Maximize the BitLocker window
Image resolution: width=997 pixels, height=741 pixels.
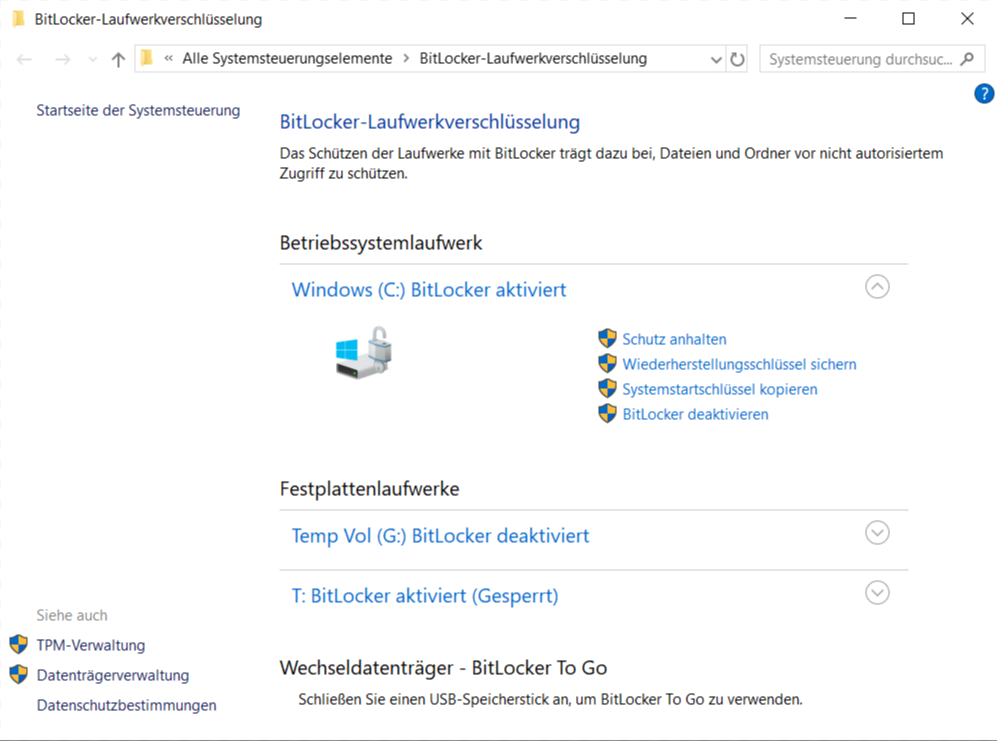[909, 19]
